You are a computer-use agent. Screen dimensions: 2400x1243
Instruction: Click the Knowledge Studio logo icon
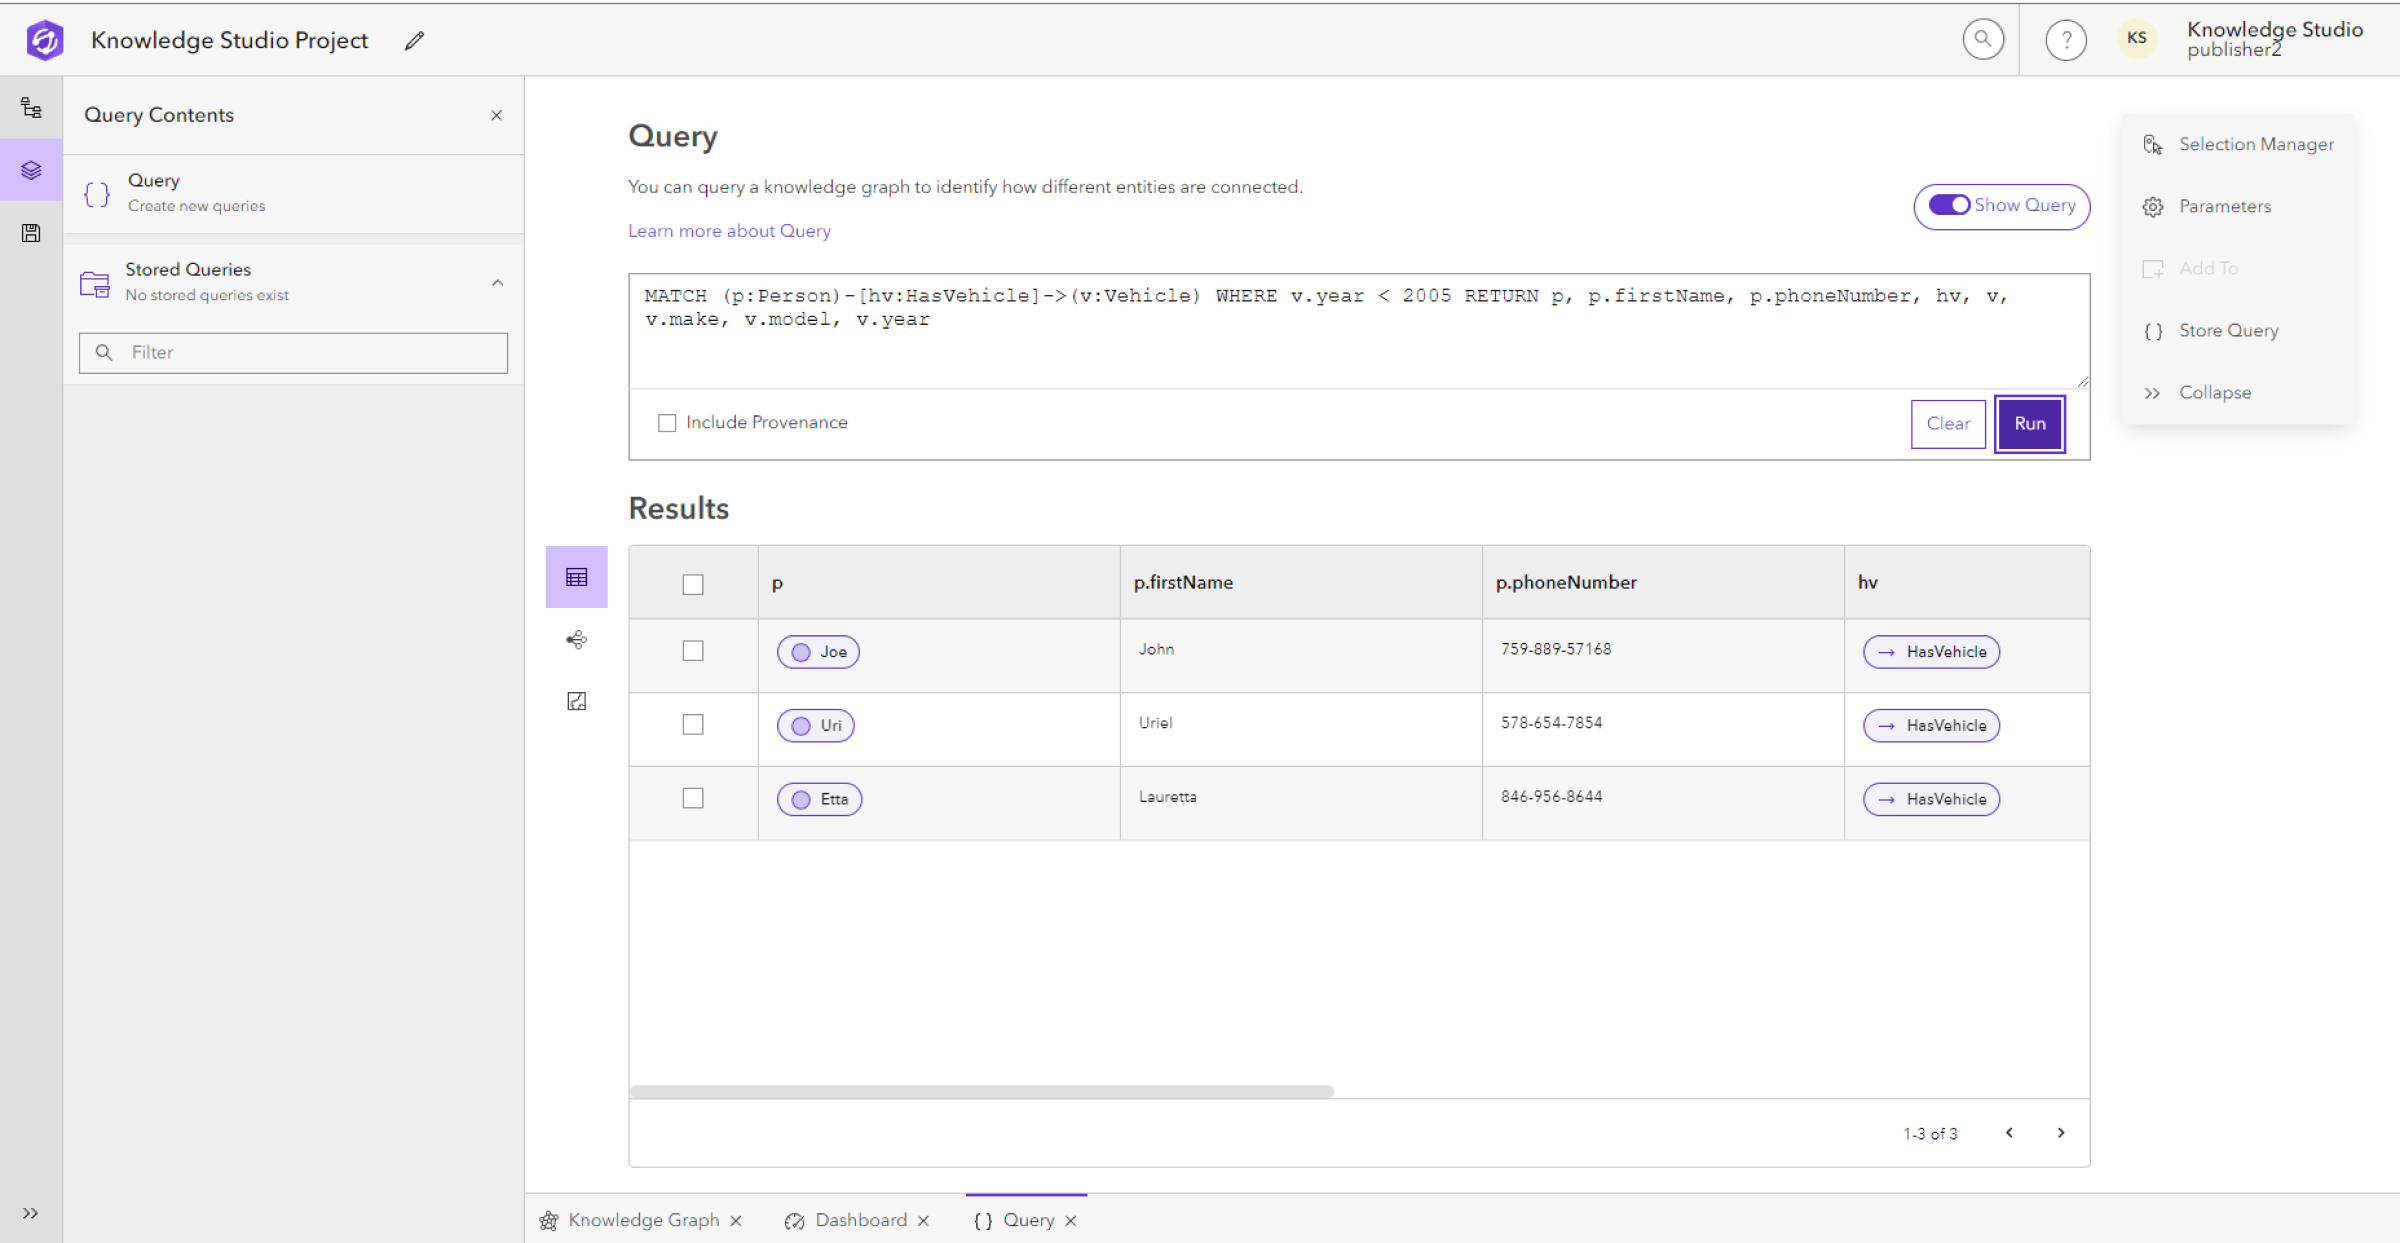point(46,40)
